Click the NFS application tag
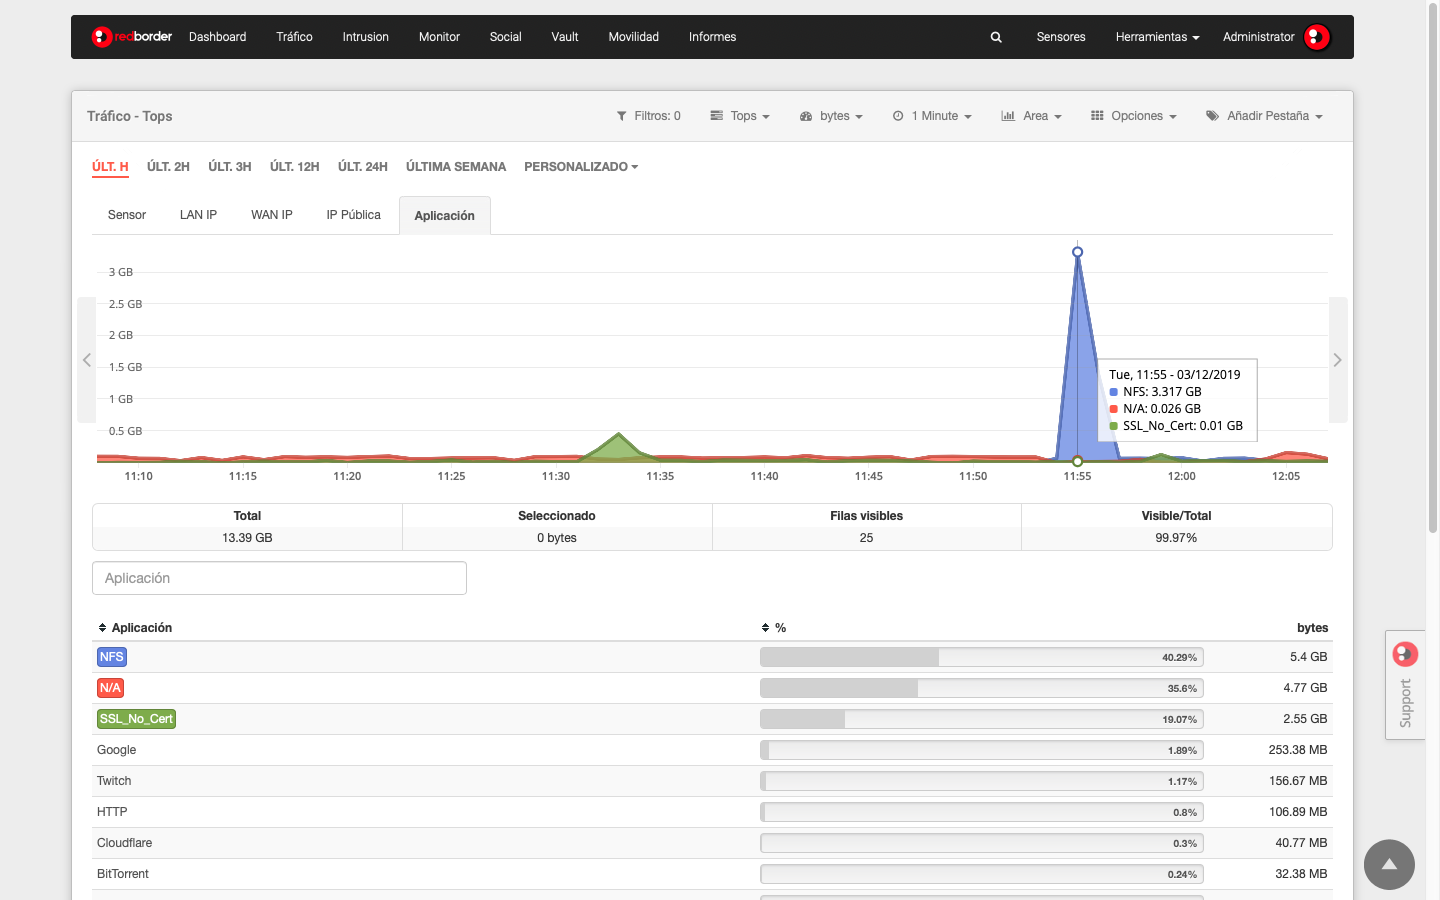This screenshot has height=900, width=1440. [112, 657]
